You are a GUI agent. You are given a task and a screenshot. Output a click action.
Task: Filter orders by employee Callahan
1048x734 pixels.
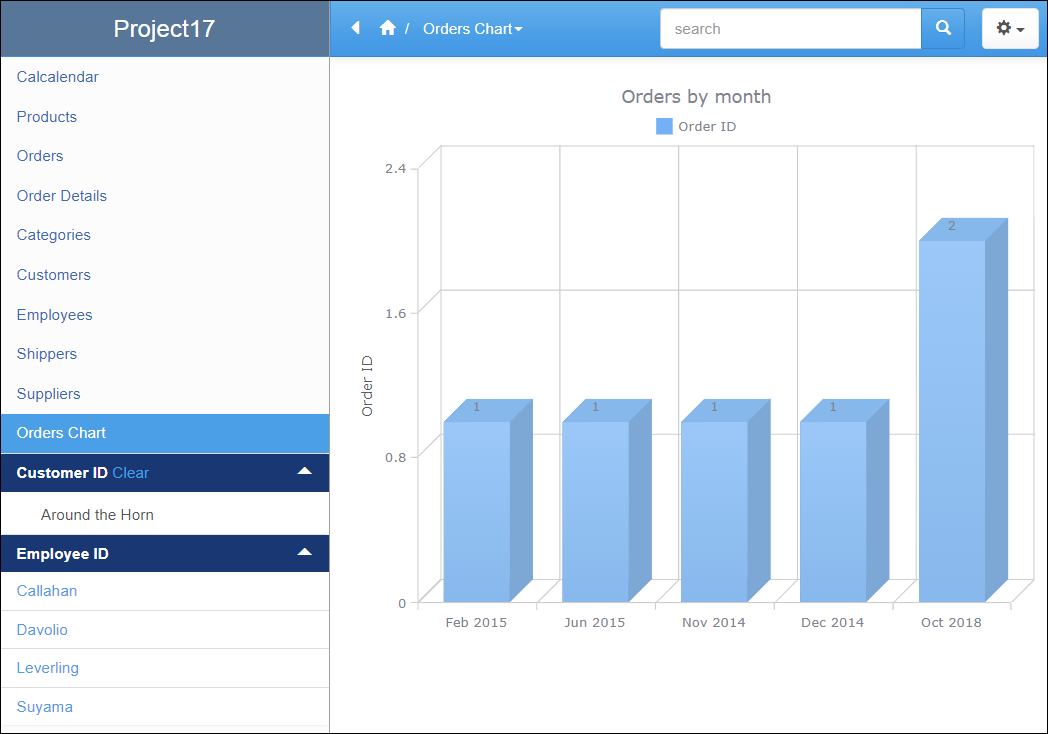(46, 591)
